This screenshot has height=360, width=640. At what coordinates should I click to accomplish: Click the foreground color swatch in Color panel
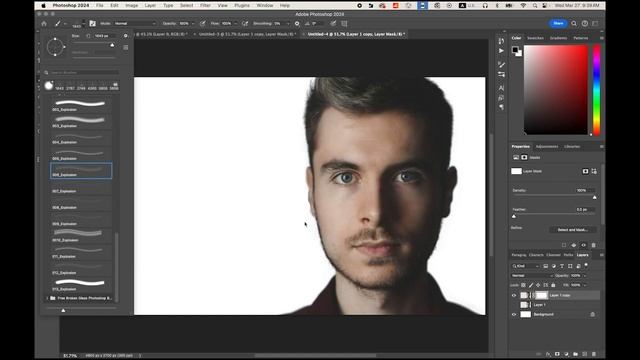(x=515, y=49)
